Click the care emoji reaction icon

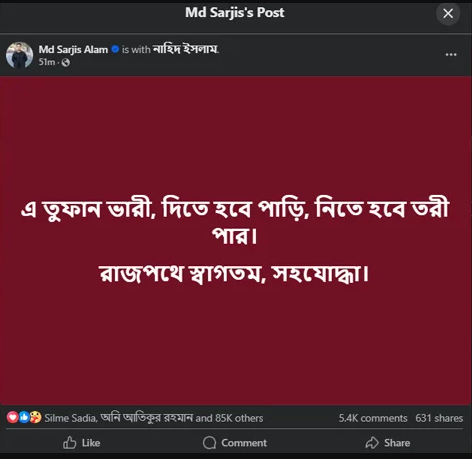tap(35, 417)
